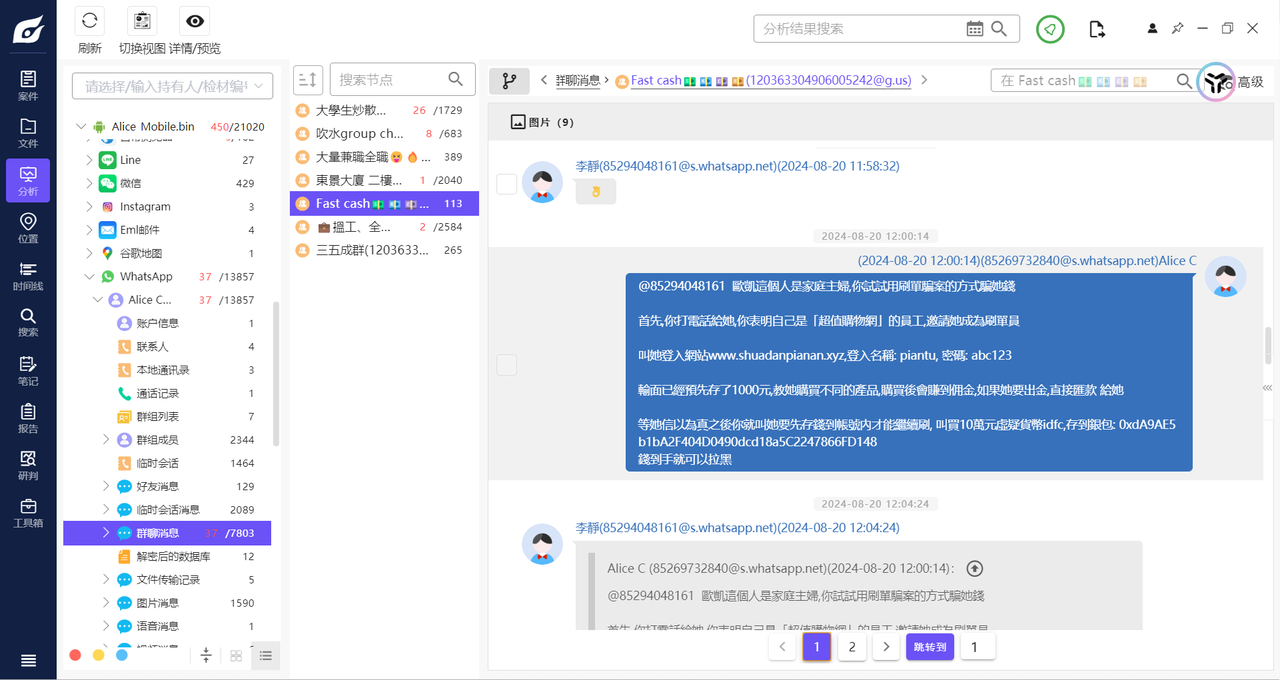Screen dimensions: 1280x680
Task: Open the 笔记 (Notes) sidebar section
Action: point(28,370)
